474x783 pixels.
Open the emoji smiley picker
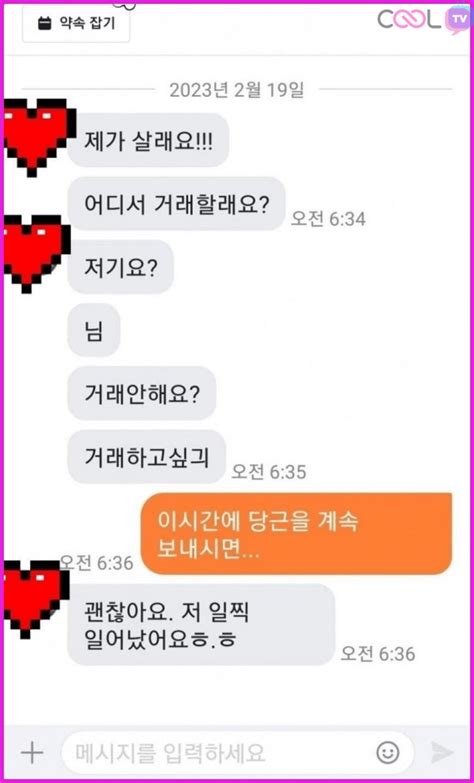point(388,753)
